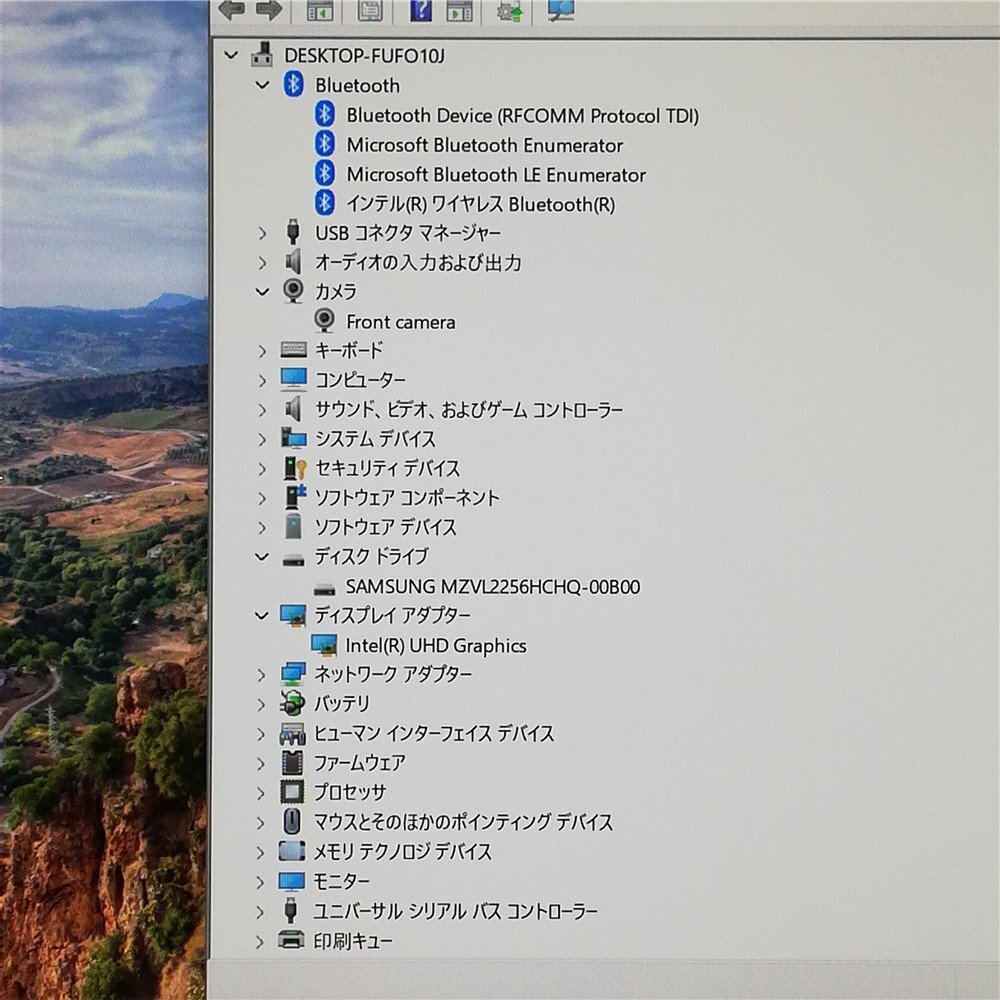Select メモリ テクノロジ デバイス label
The image size is (1000, 1000).
tap(402, 851)
